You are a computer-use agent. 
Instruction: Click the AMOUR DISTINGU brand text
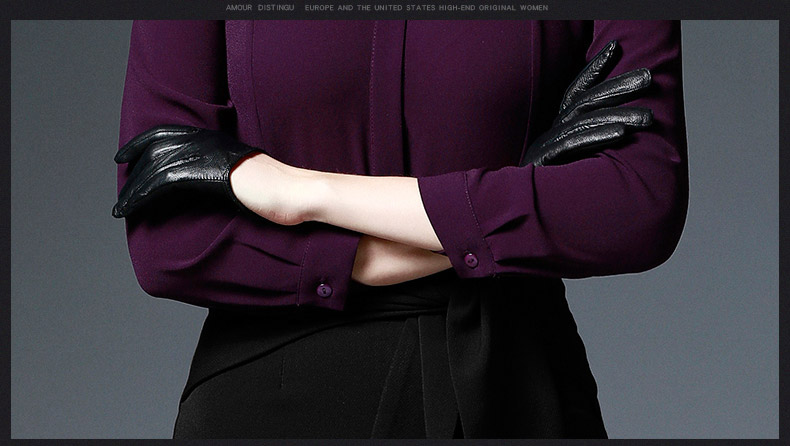click(261, 8)
